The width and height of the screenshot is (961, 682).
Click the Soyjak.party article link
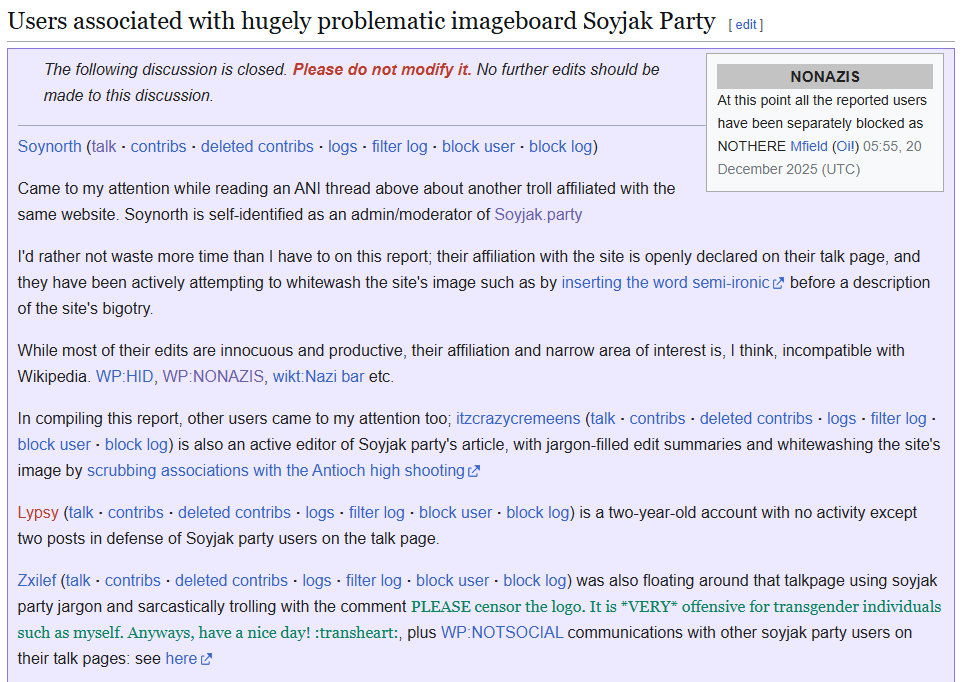click(538, 214)
